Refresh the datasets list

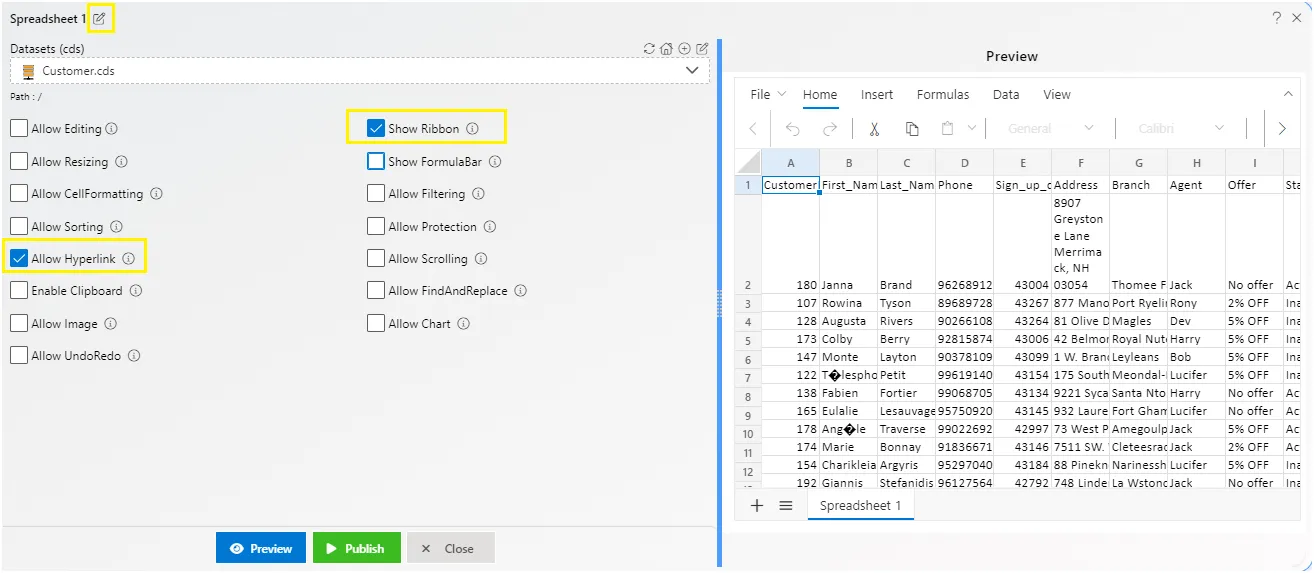649,48
